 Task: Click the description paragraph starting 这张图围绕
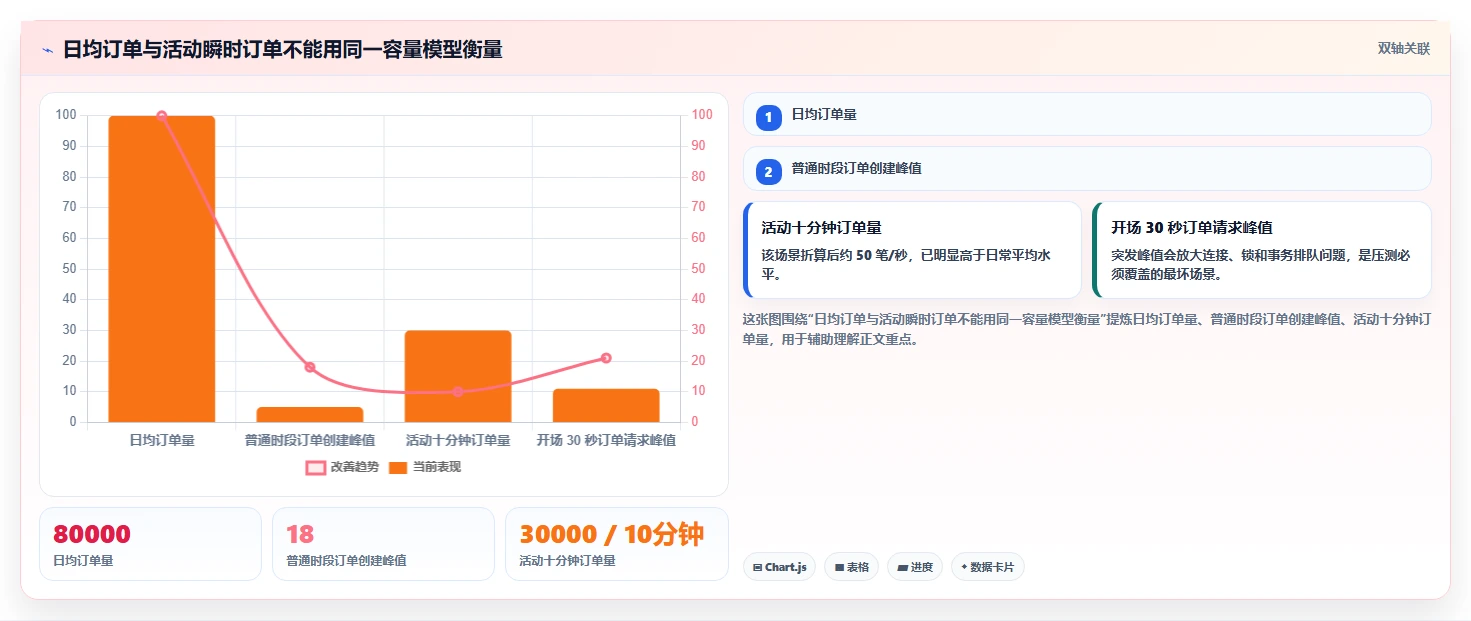tap(1087, 329)
